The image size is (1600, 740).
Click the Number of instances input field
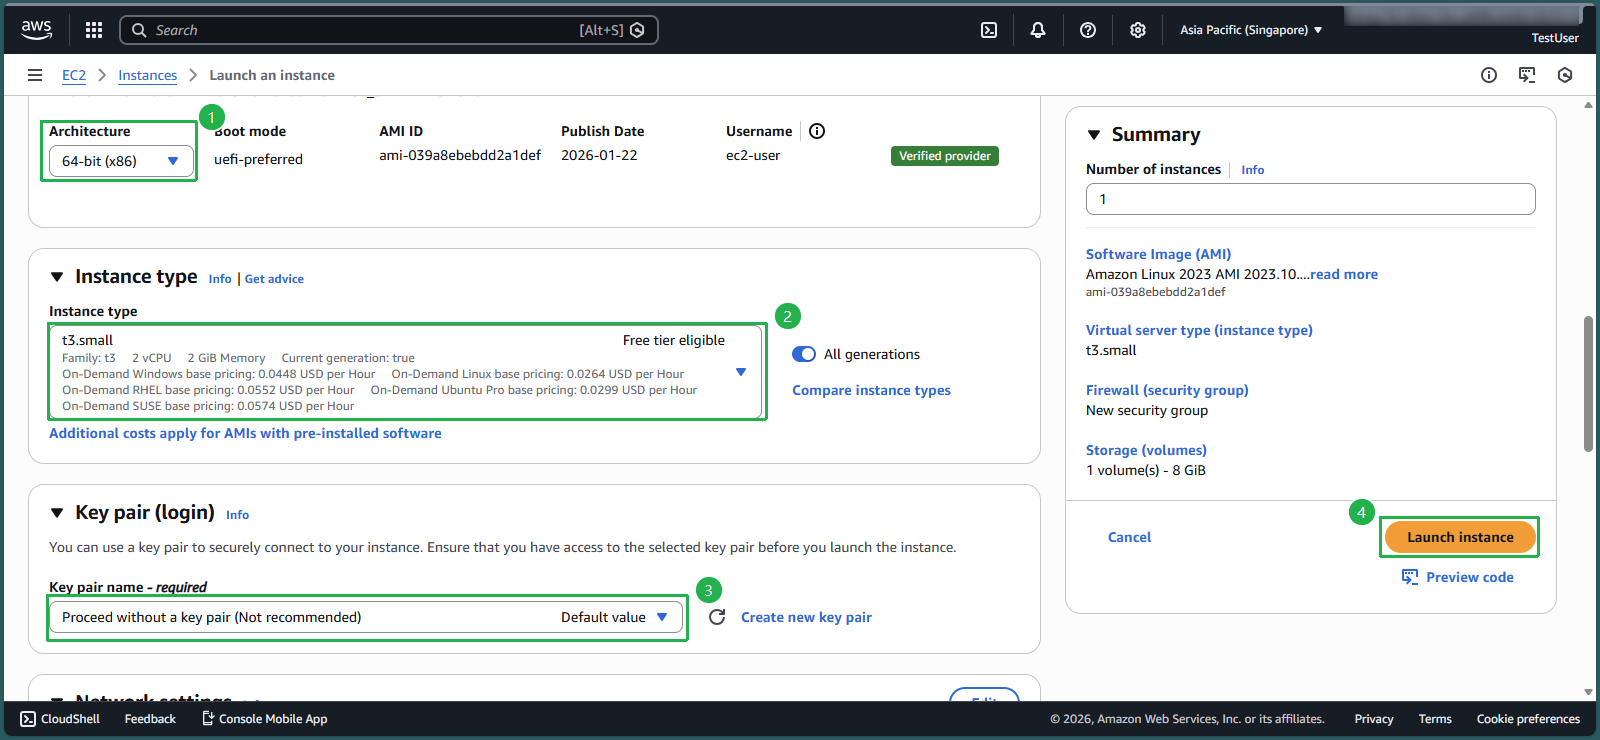coord(1310,199)
